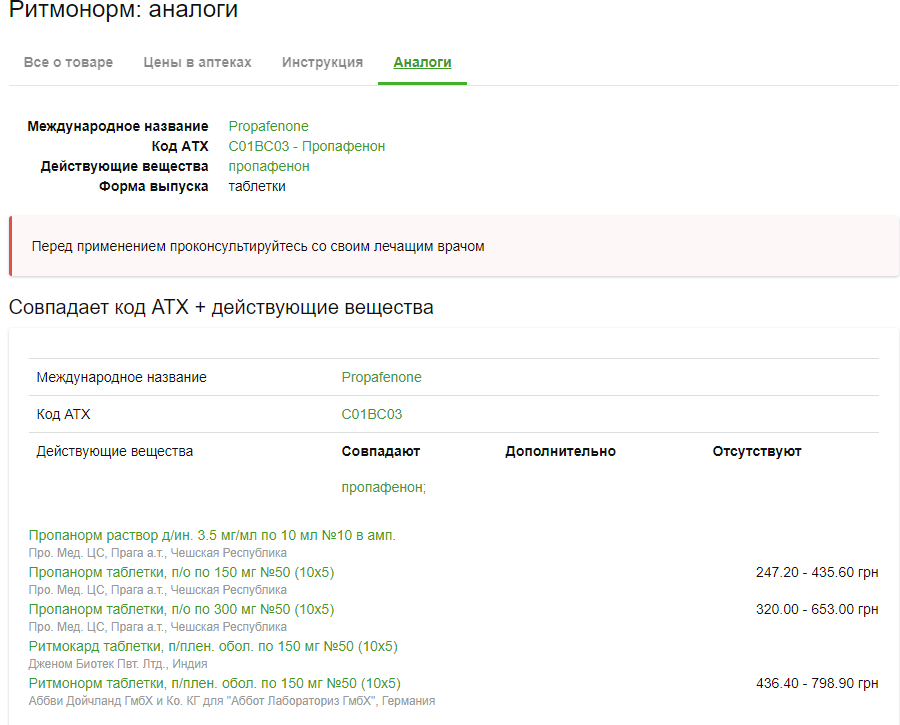Screen dimensions: 900x725
Task: Click "Совпадает код АТХ + действующие вещества" heading
Action: [x=221, y=307]
